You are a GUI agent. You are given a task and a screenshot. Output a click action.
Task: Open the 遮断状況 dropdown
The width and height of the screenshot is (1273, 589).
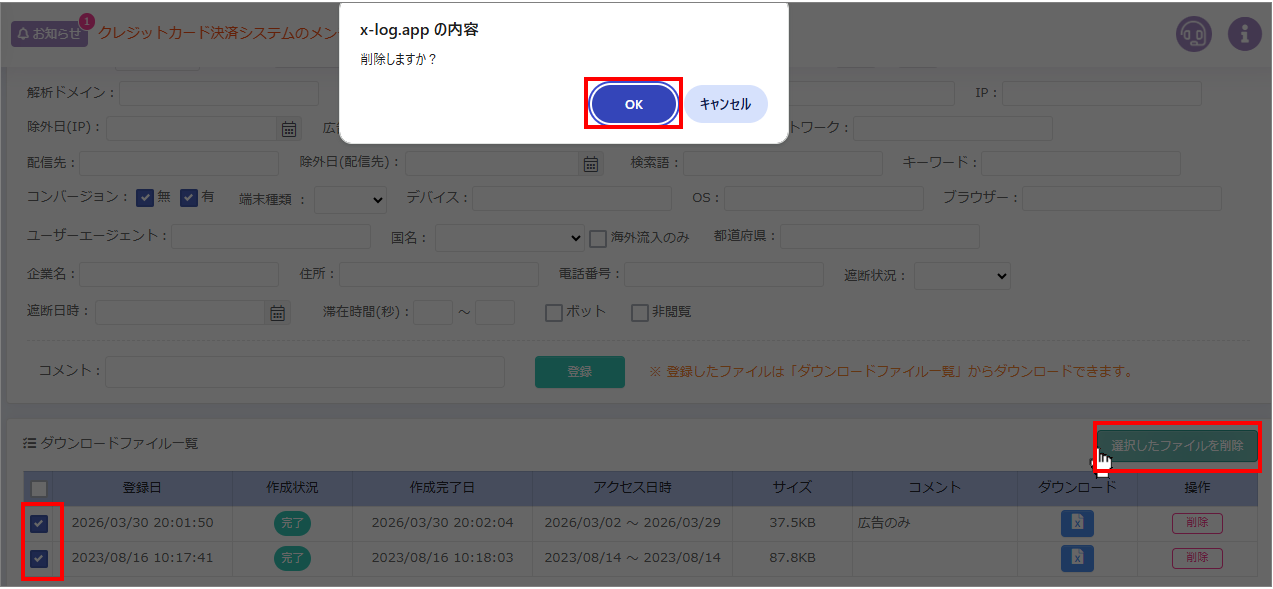point(961,275)
